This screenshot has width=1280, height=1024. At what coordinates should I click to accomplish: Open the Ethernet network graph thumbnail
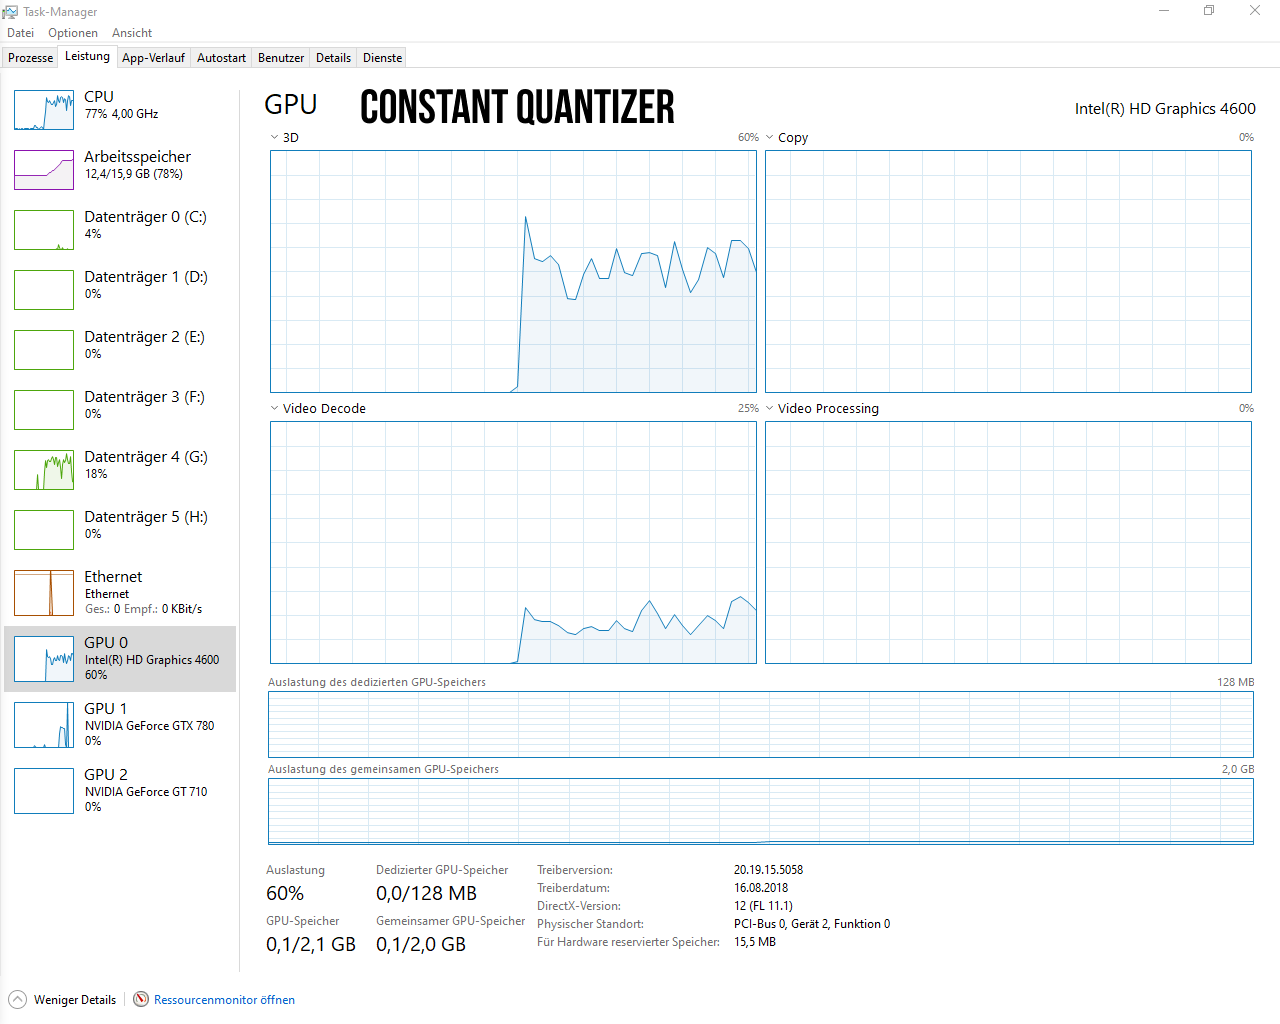tap(44, 593)
